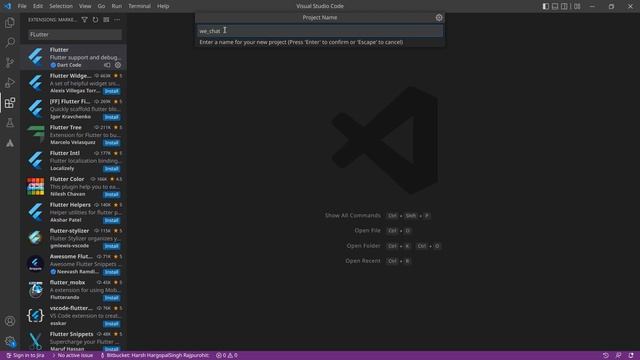
Task: Open the Search view in activity bar
Action: [10, 42]
